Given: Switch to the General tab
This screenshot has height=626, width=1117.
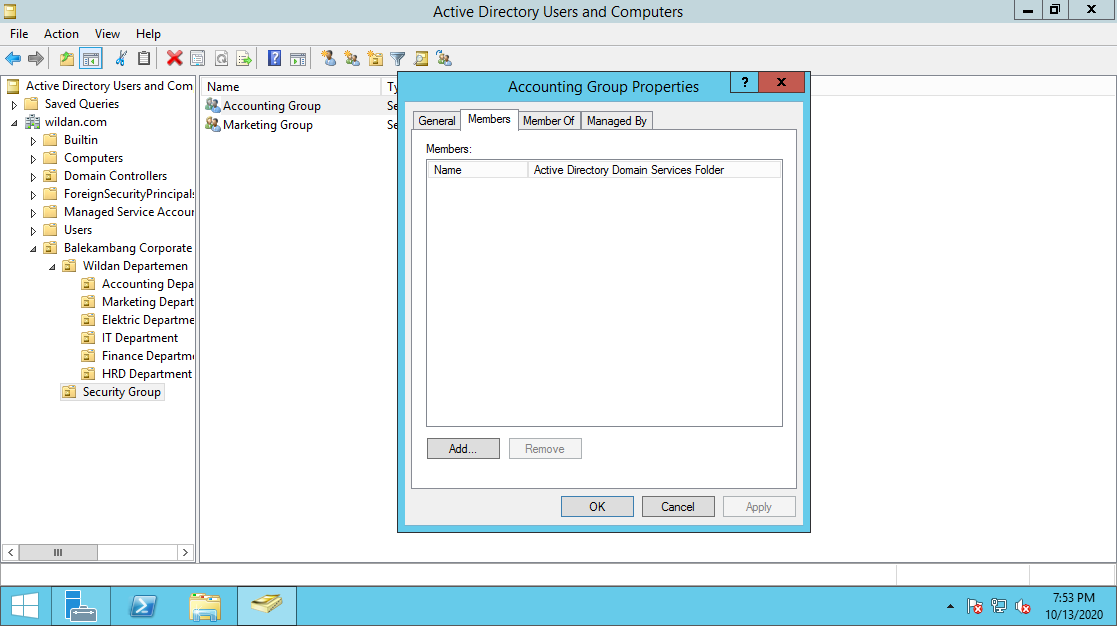Looking at the screenshot, I should click(x=436, y=120).
